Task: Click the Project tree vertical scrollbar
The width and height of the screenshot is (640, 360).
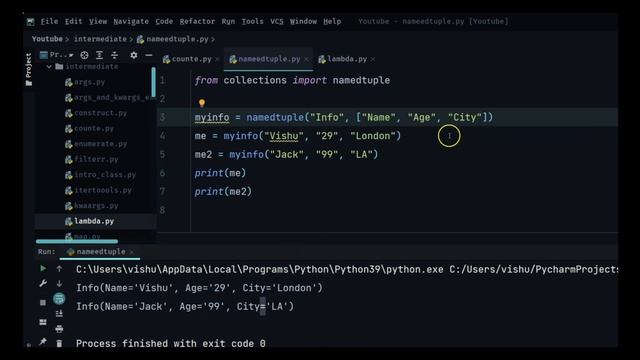Action: 153,82
